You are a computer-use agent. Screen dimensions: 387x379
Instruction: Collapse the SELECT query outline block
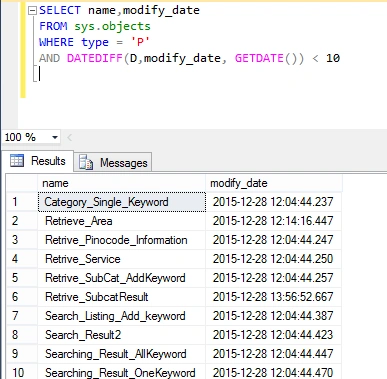pyautogui.click(x=32, y=11)
